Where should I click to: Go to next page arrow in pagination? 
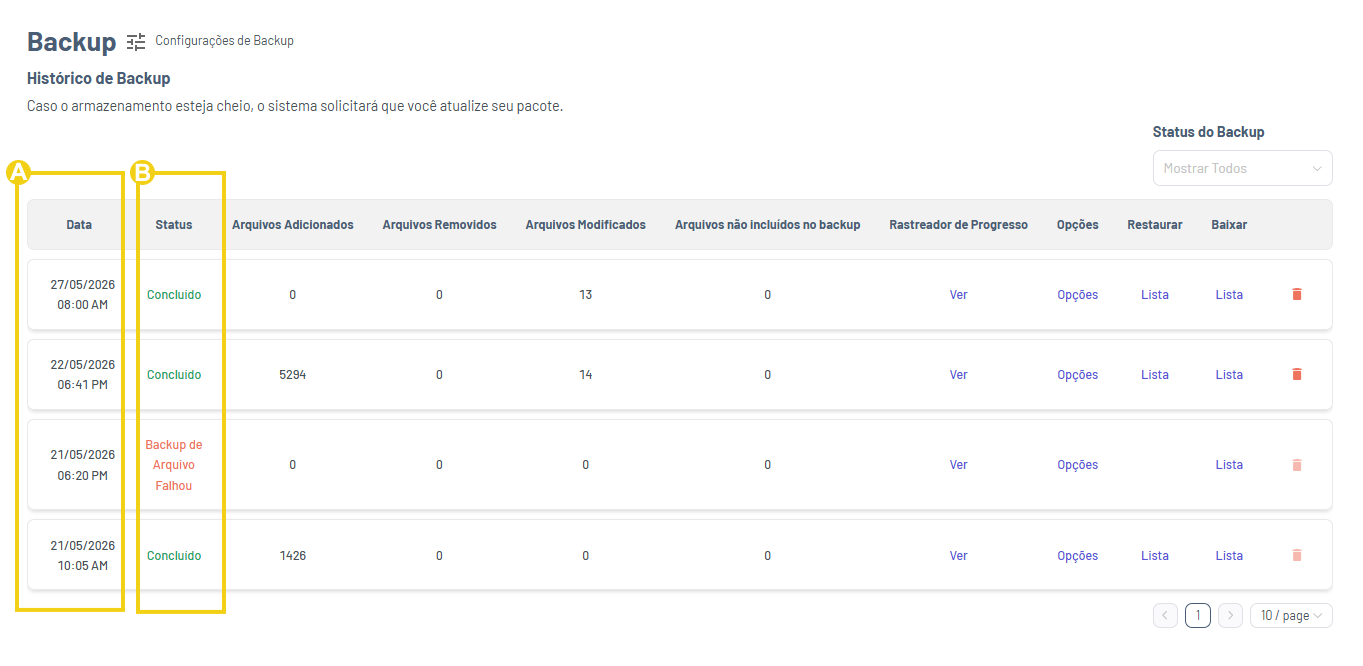click(1231, 615)
